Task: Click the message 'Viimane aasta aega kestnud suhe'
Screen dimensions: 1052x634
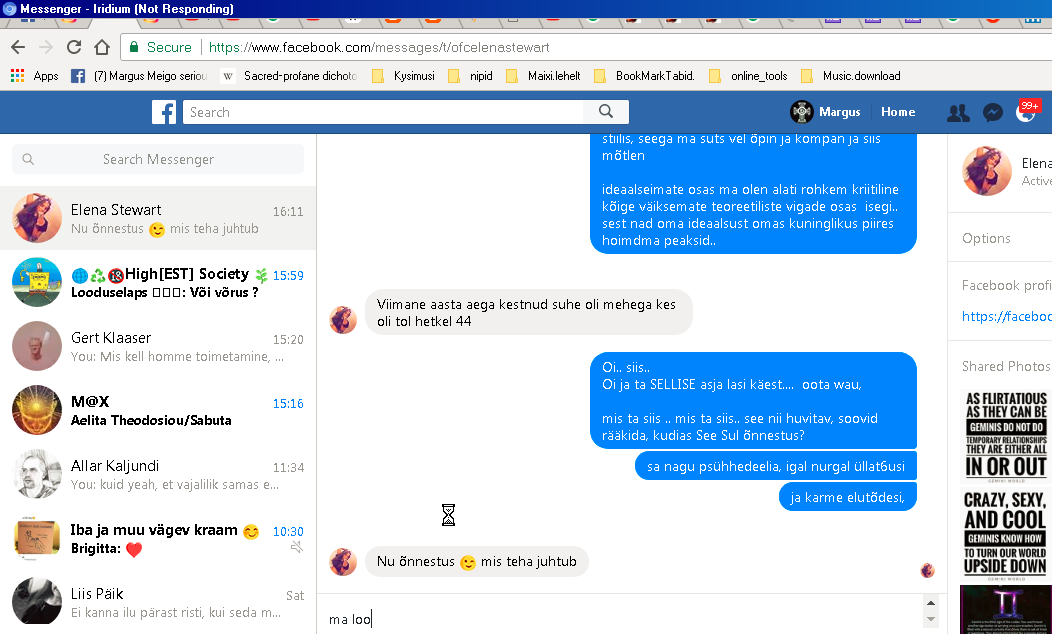Action: 529,313
